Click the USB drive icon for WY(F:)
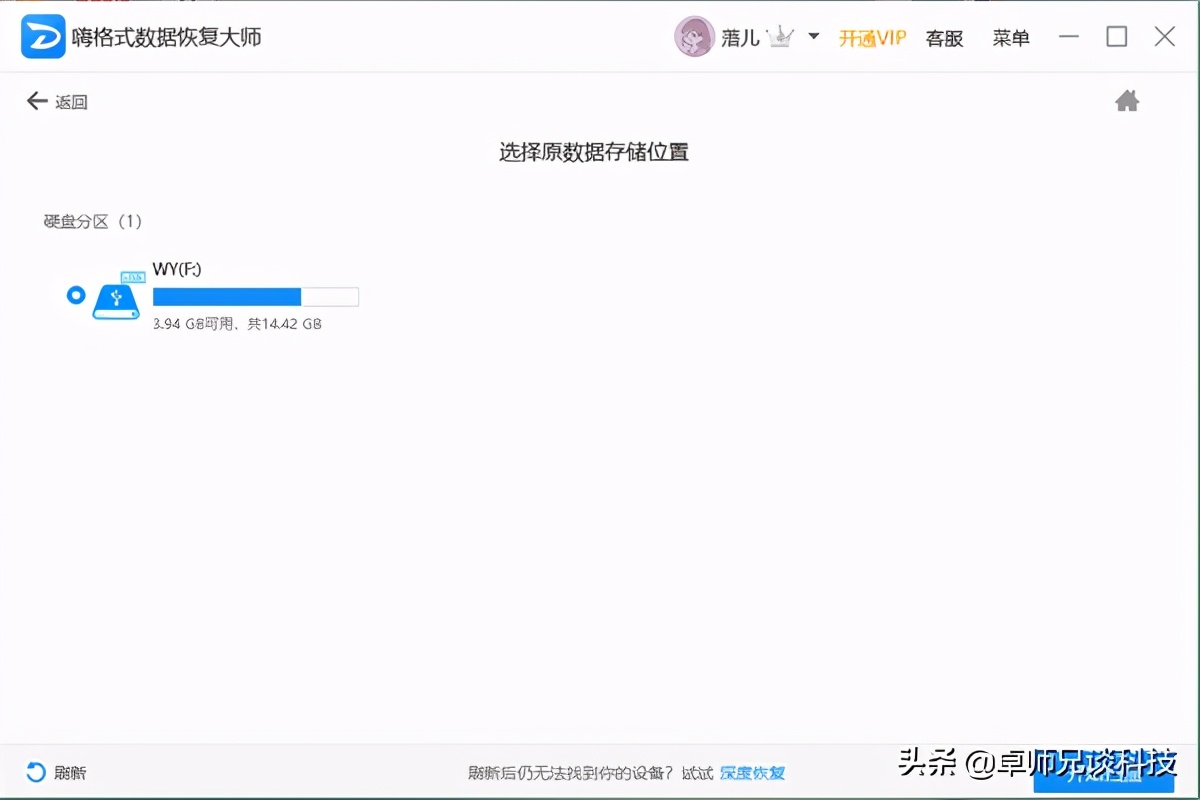 pyautogui.click(x=117, y=298)
